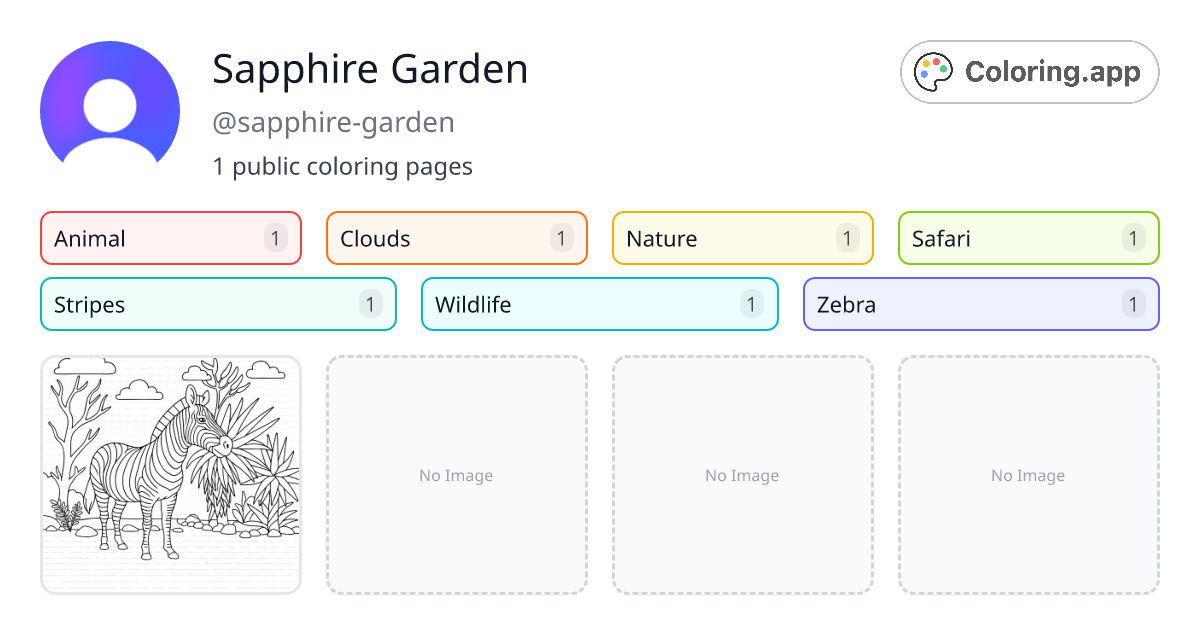The width and height of the screenshot is (1200, 630).
Task: Click the count badge next to Wildlife
Action: click(752, 304)
